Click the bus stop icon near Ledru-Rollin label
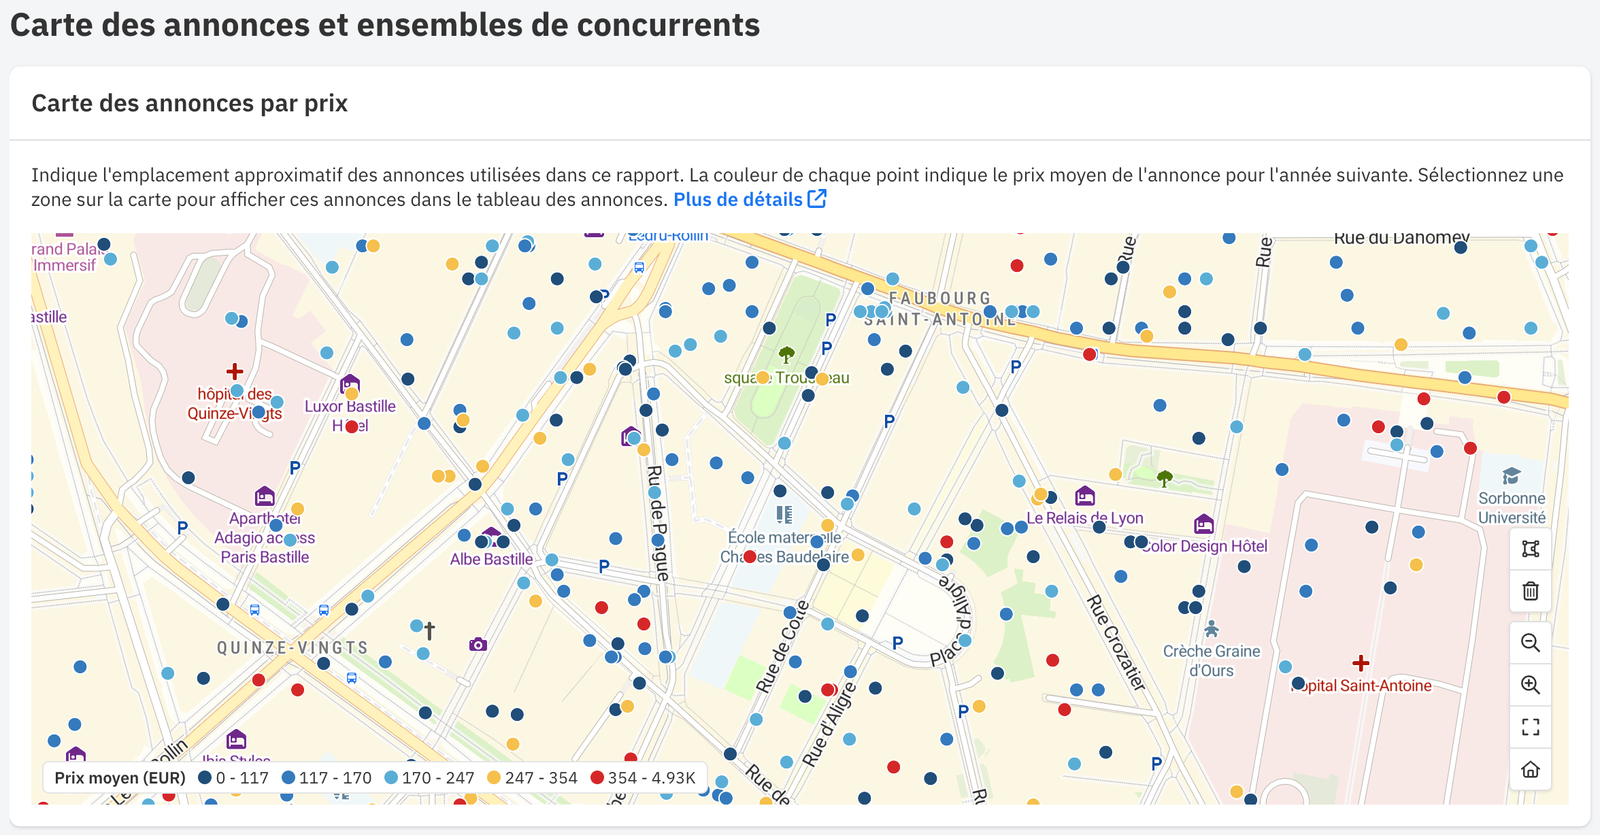 [x=639, y=267]
